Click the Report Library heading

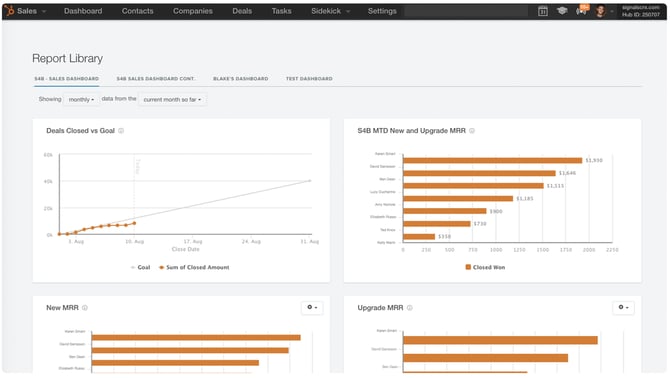click(68, 59)
